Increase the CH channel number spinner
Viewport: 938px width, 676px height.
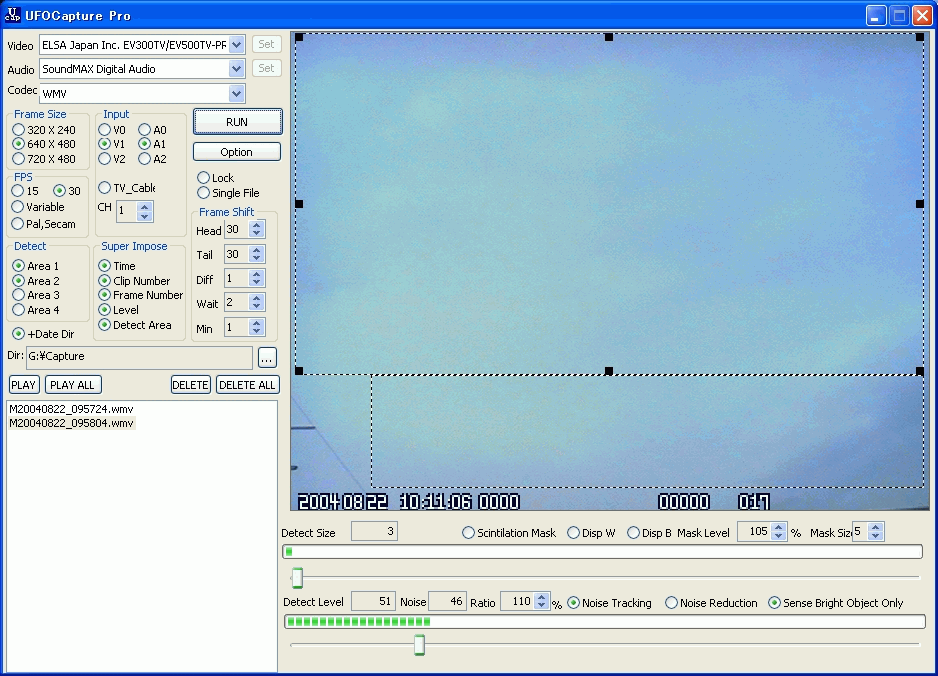pos(145,206)
